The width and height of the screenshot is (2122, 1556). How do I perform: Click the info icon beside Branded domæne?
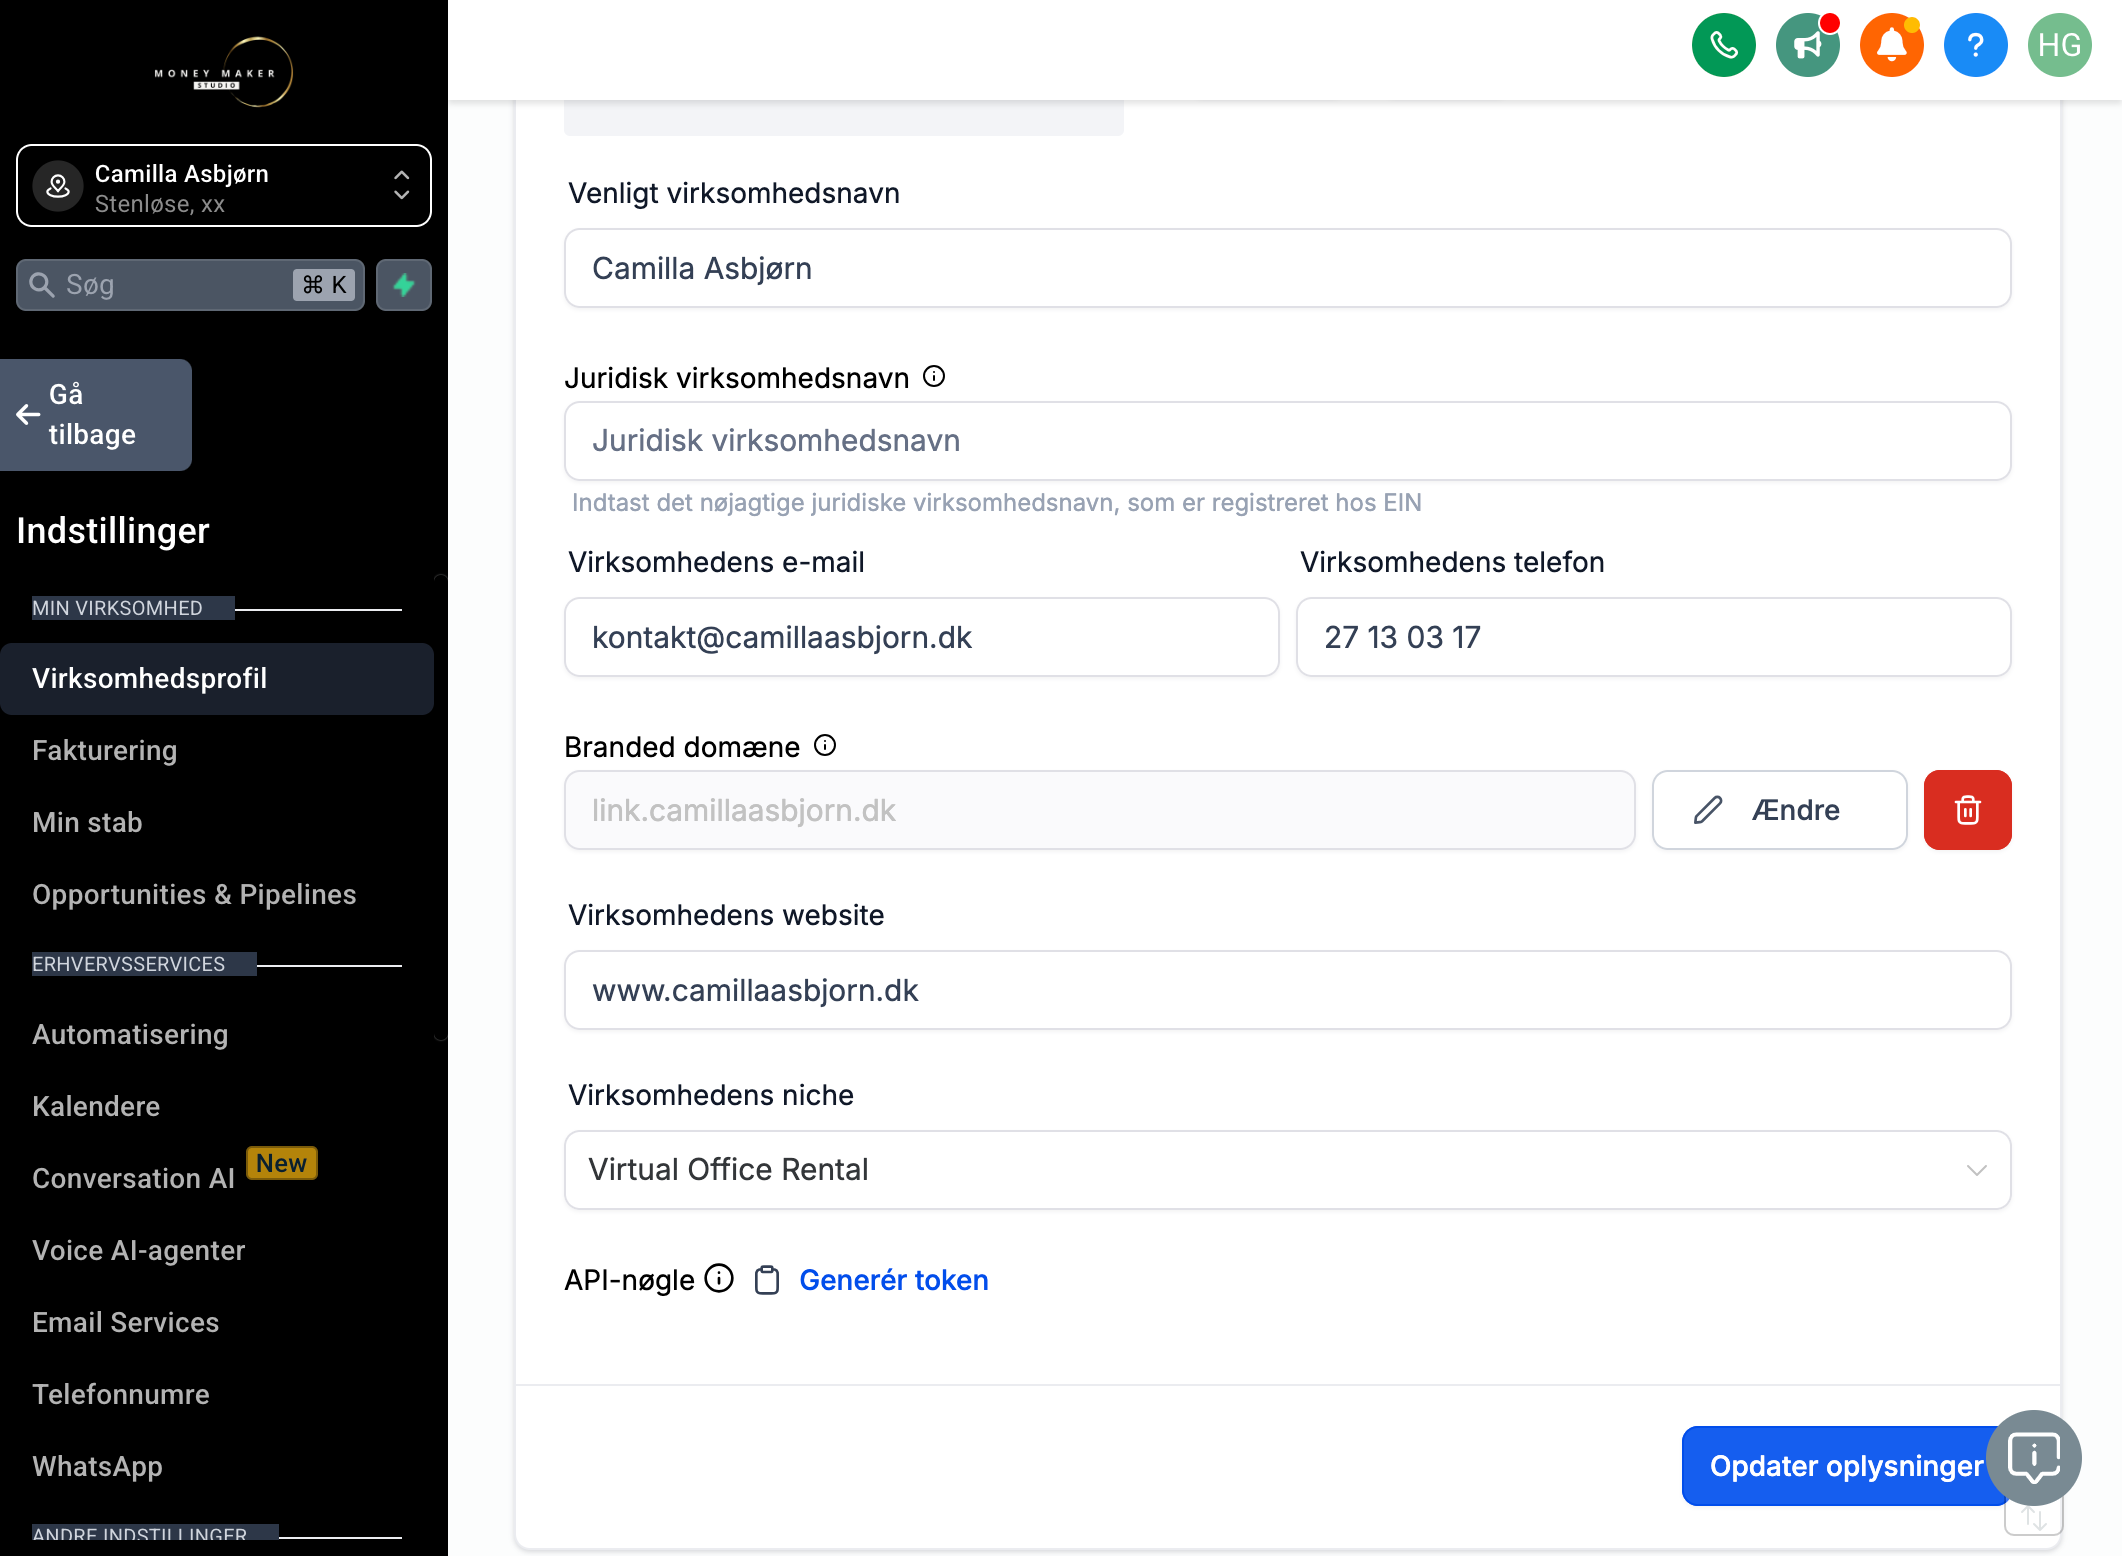coord(825,746)
